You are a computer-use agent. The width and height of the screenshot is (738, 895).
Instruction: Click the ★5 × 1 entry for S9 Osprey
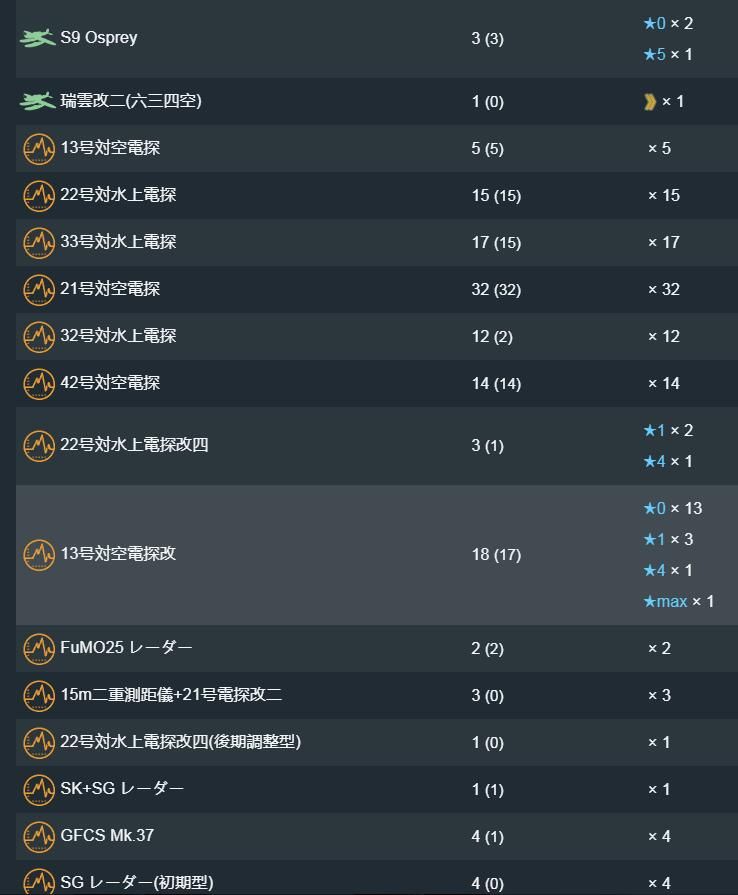tap(668, 54)
